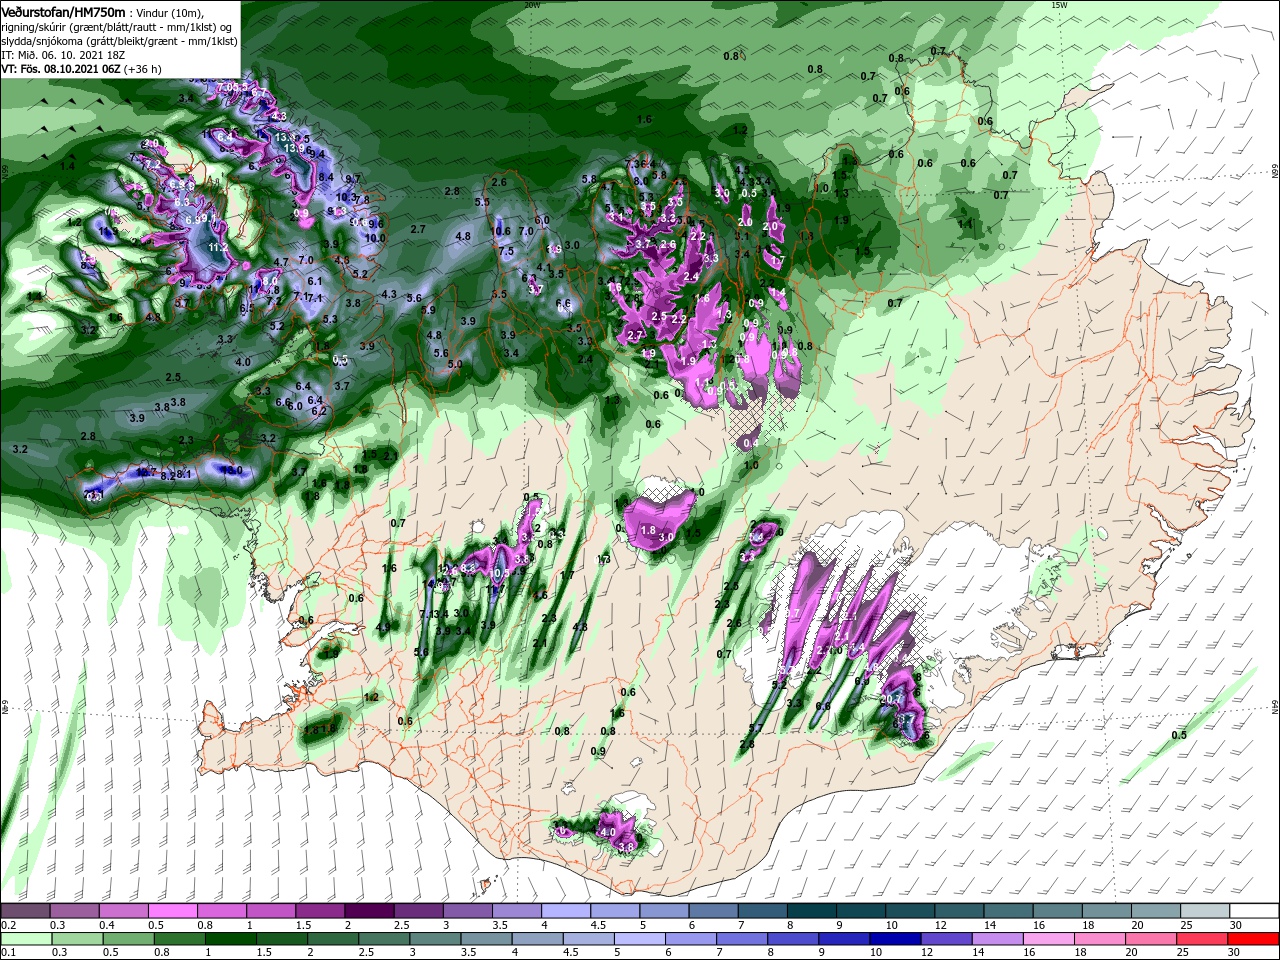1280x960 pixels.
Task: Select the bright pink snow swatch at 0.5
Action: pos(172,911)
